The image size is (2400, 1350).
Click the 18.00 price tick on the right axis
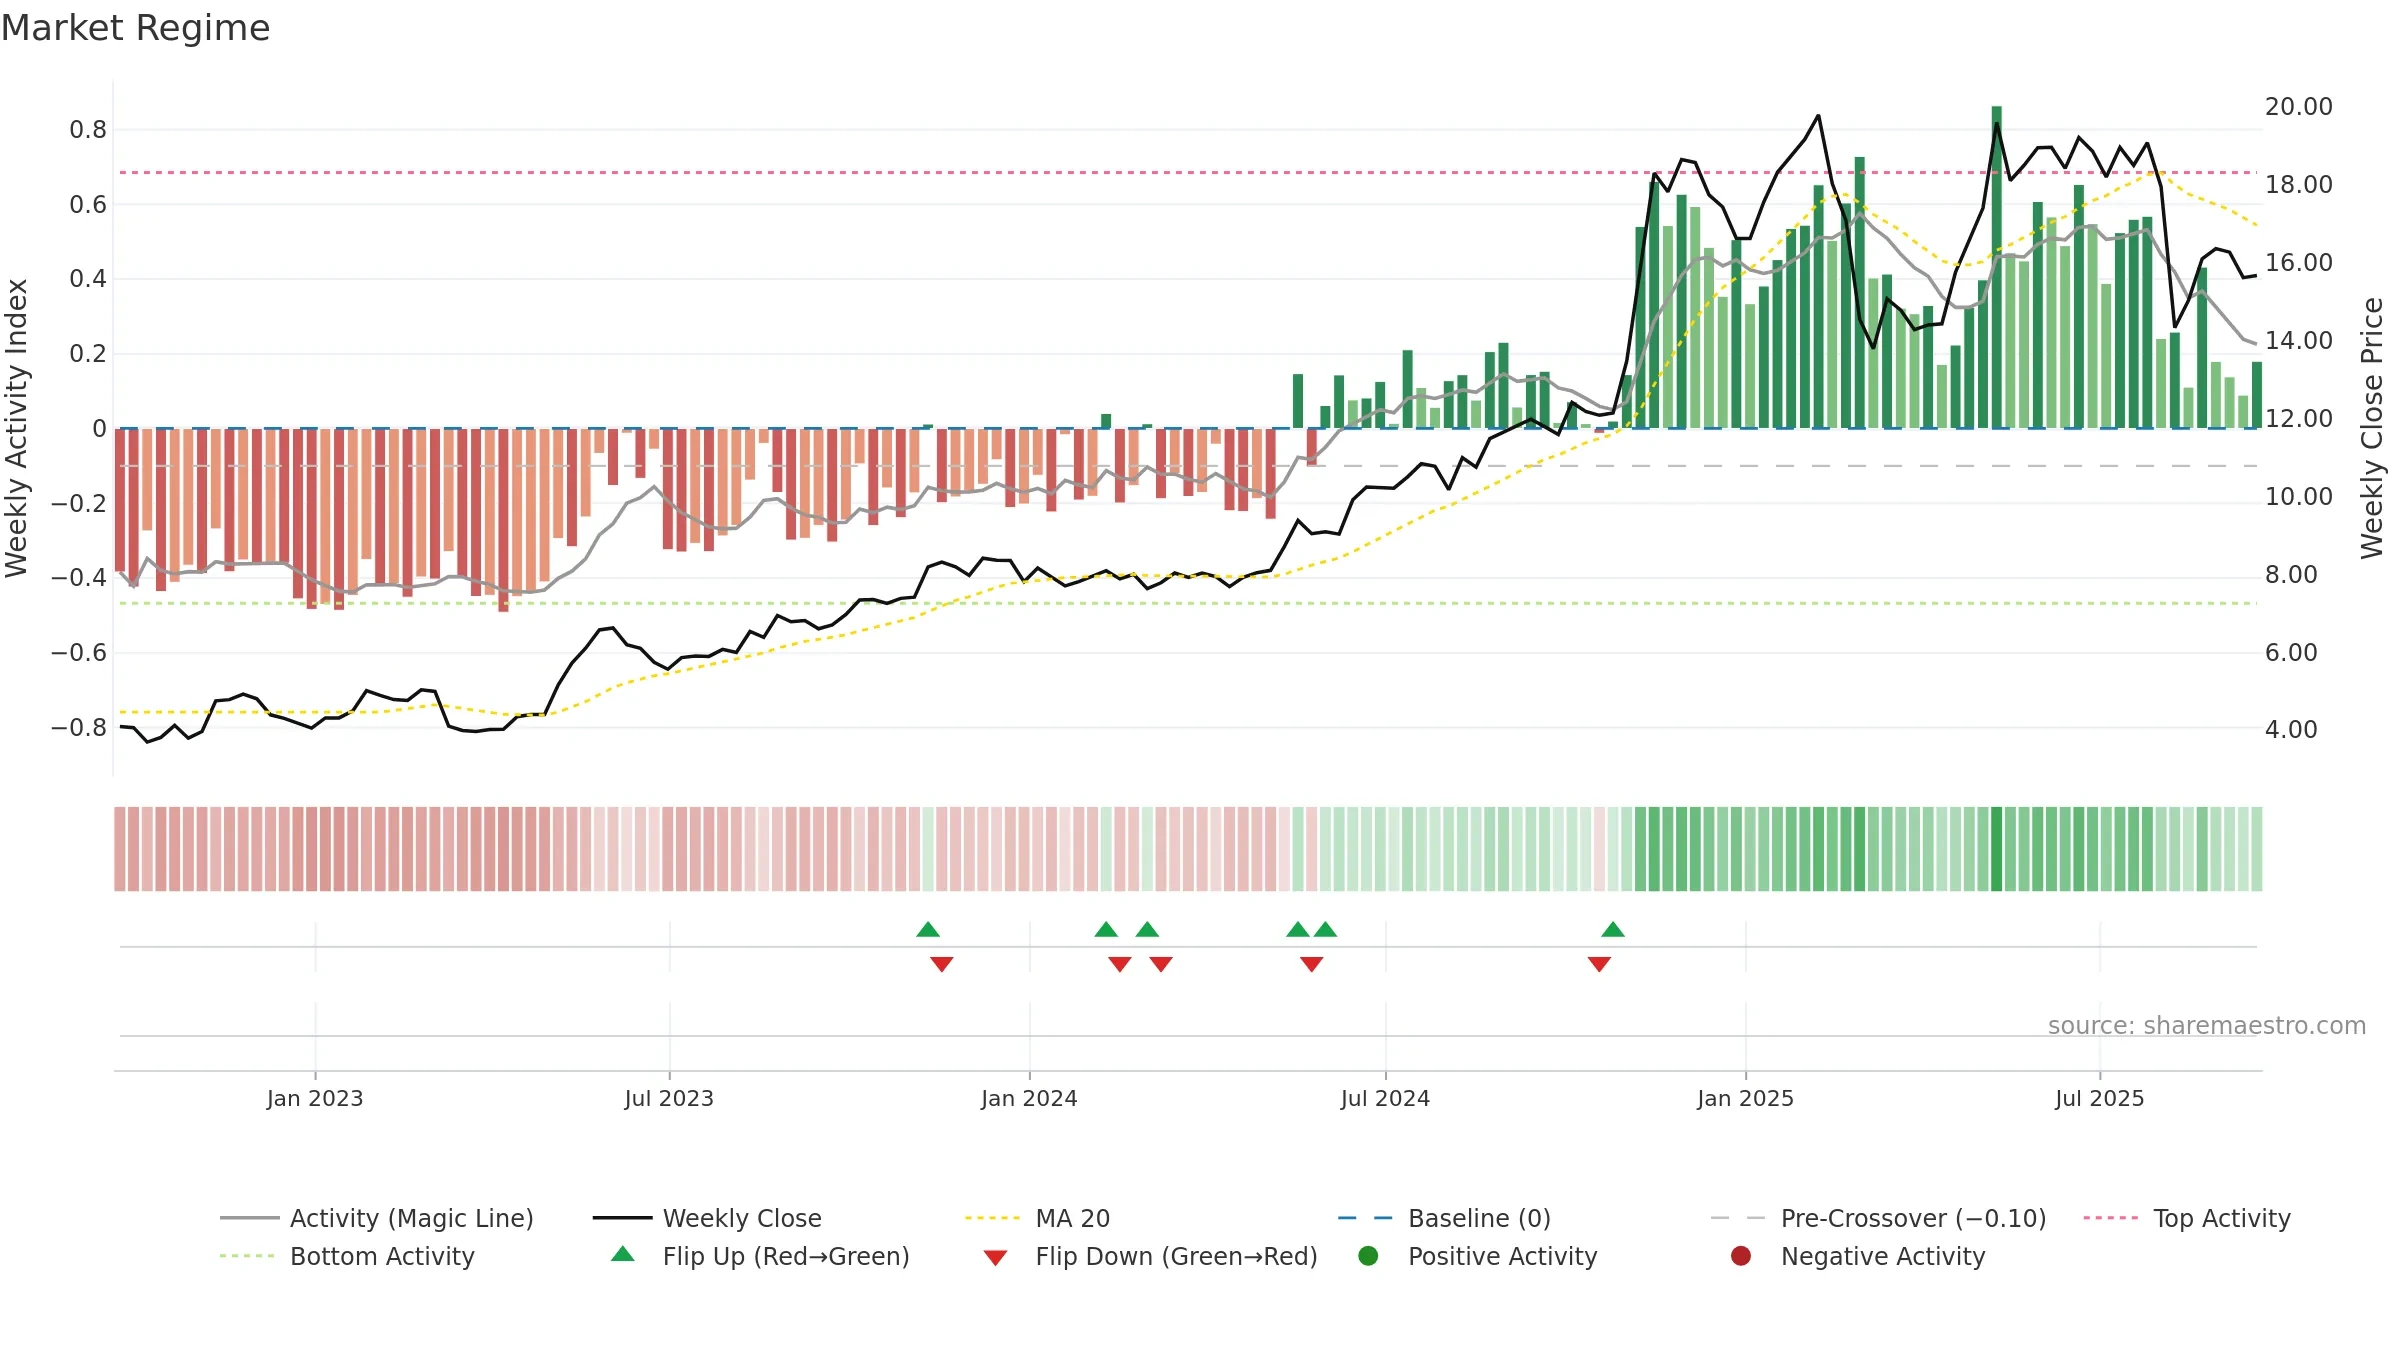(2299, 185)
